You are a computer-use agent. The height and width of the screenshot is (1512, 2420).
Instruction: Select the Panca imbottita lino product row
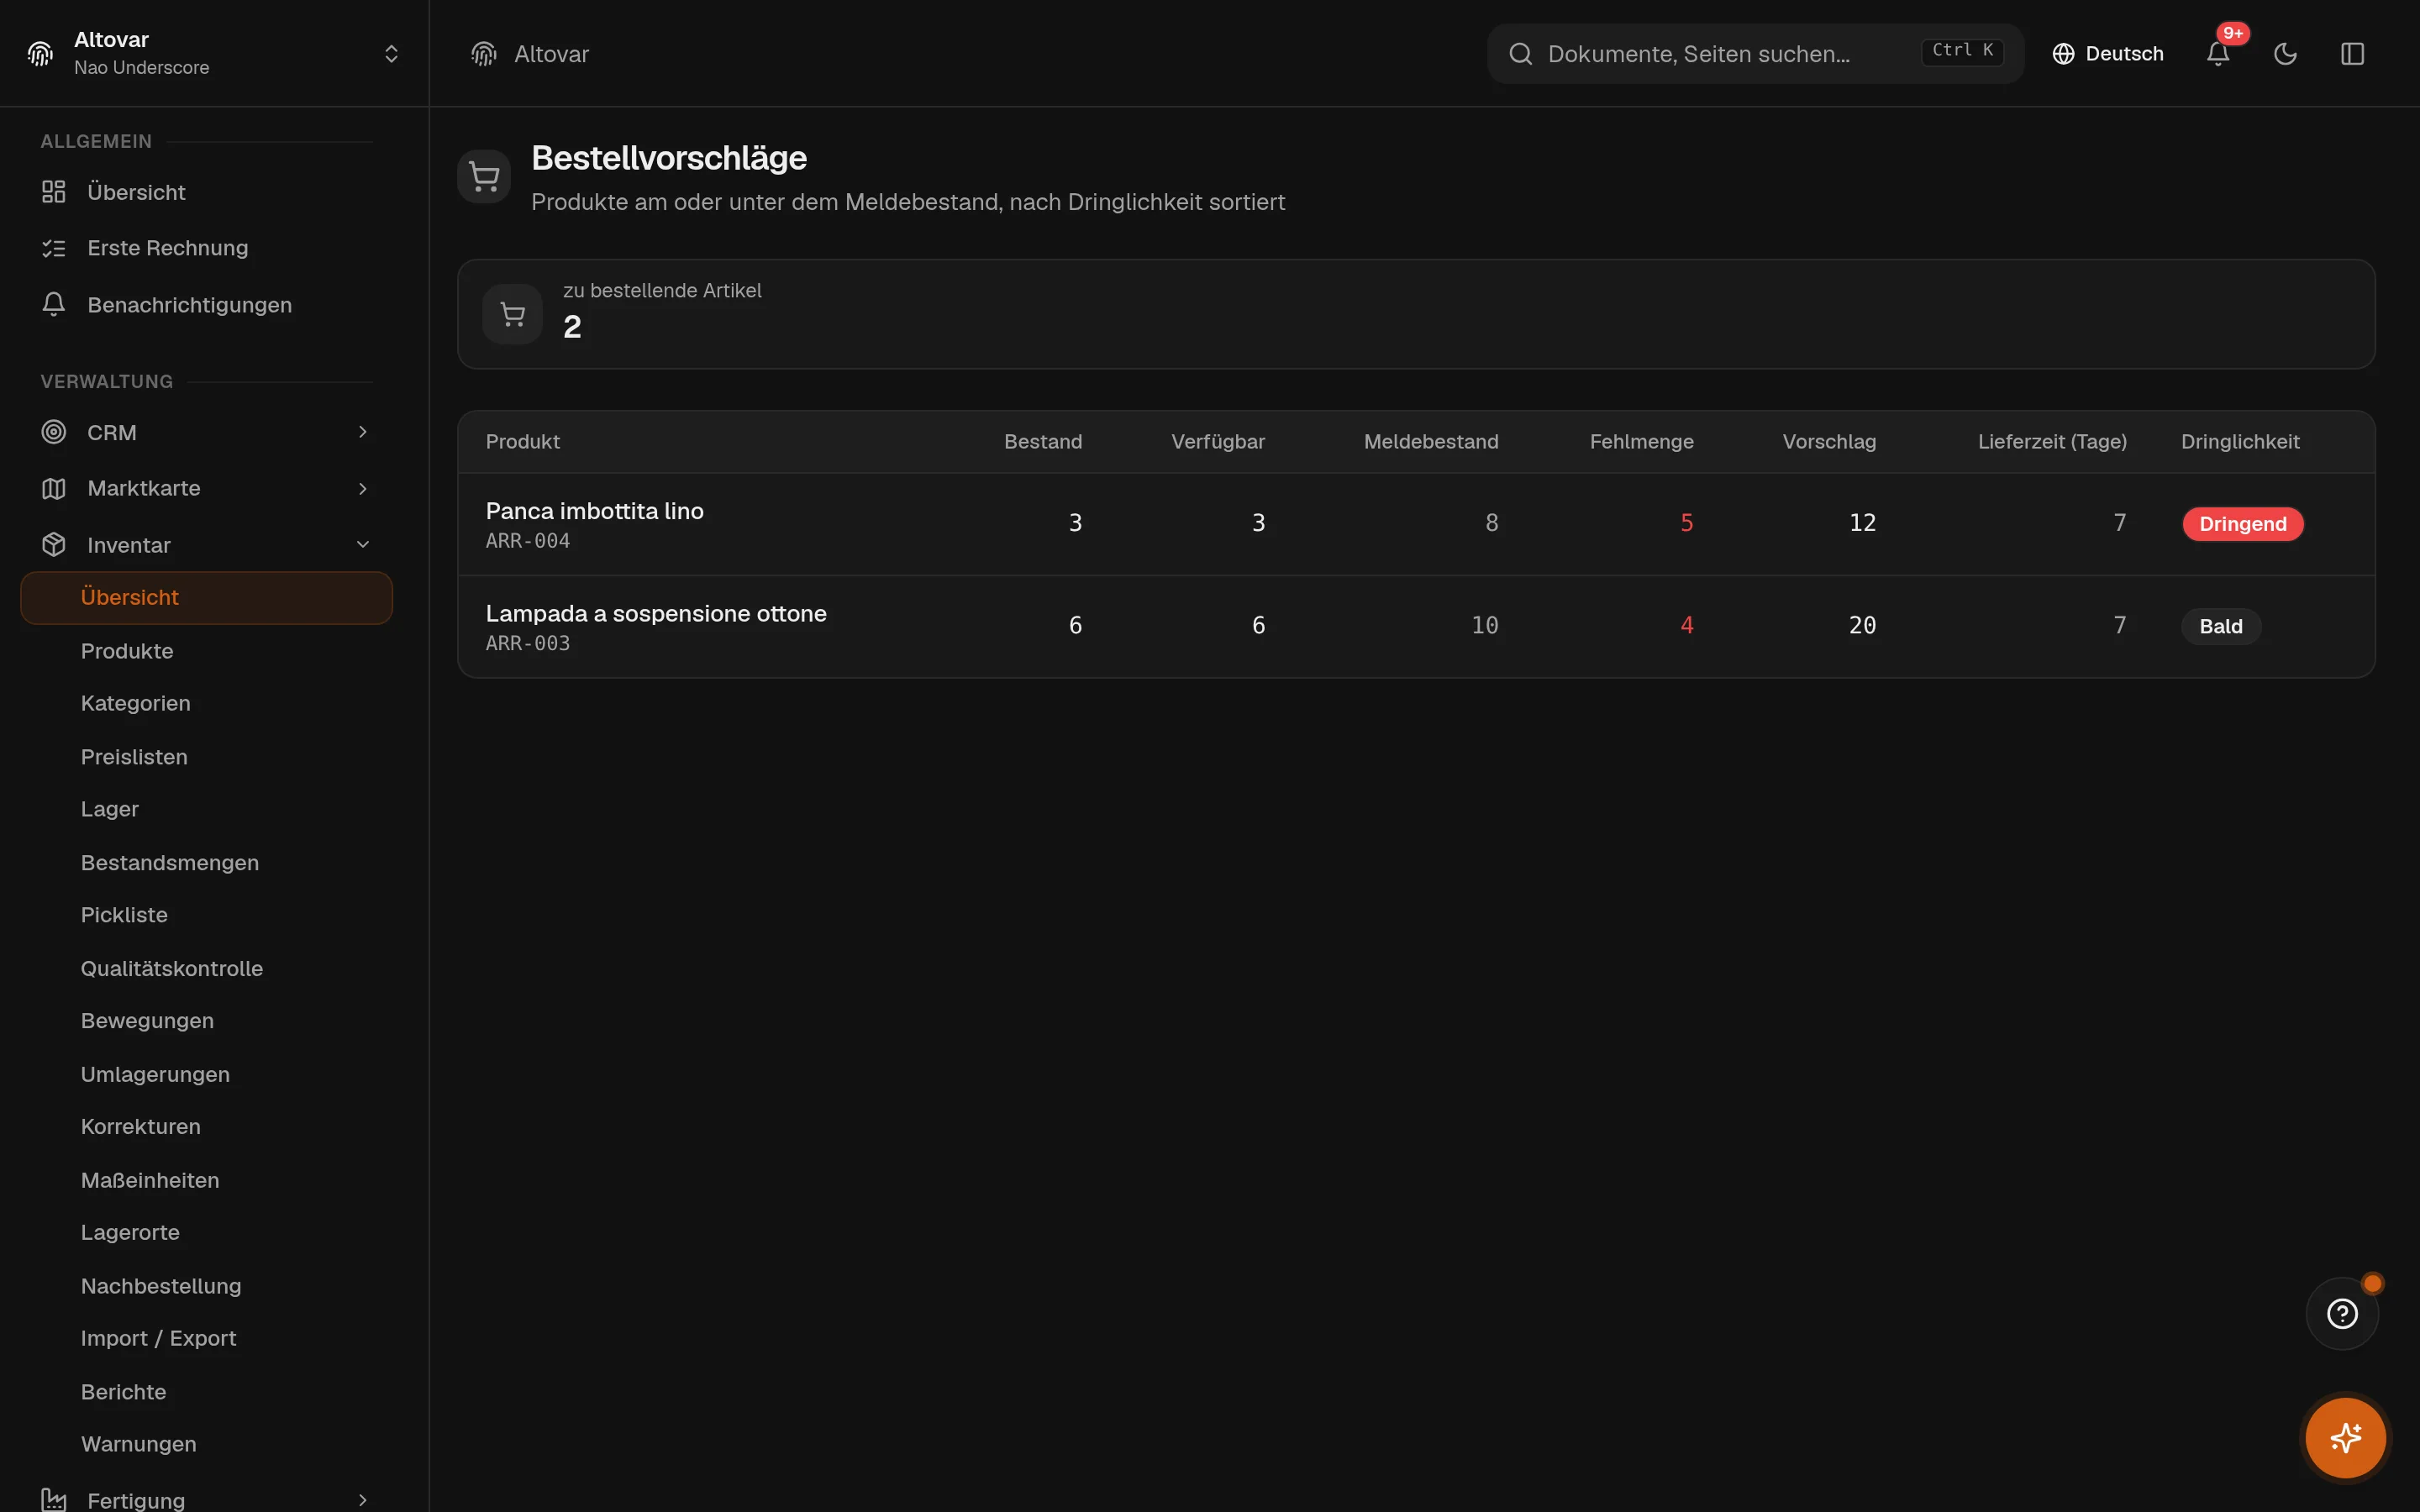(x=1416, y=524)
